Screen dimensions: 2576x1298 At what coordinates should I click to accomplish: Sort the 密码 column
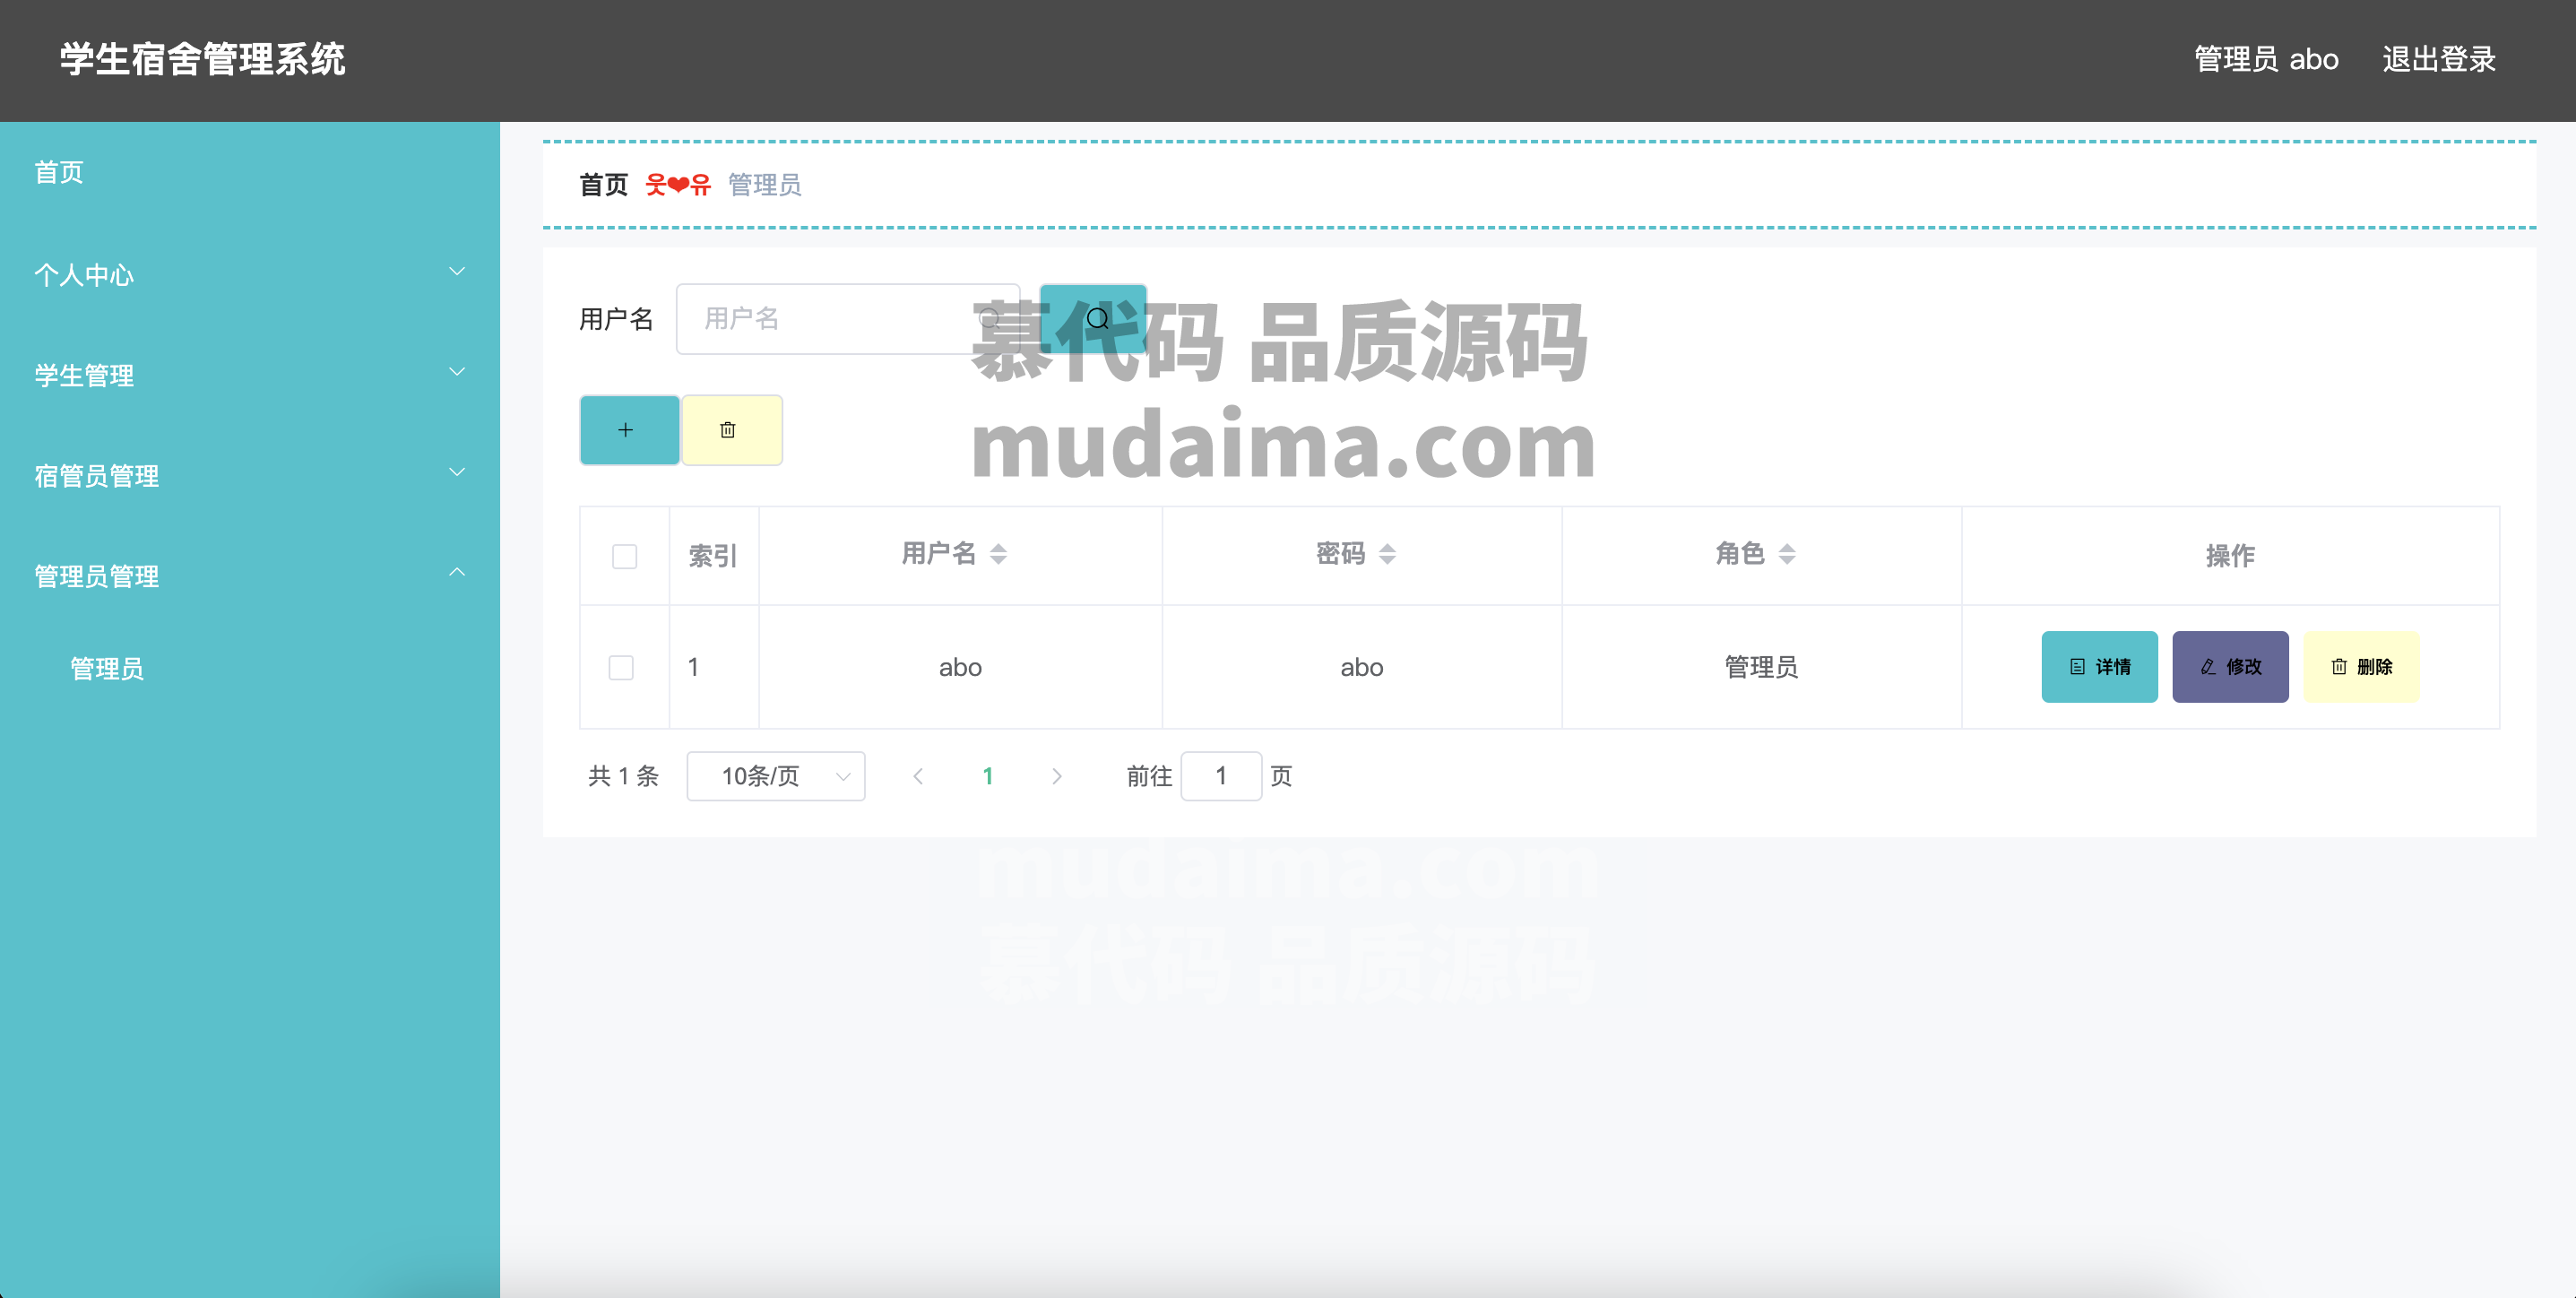(x=1387, y=554)
